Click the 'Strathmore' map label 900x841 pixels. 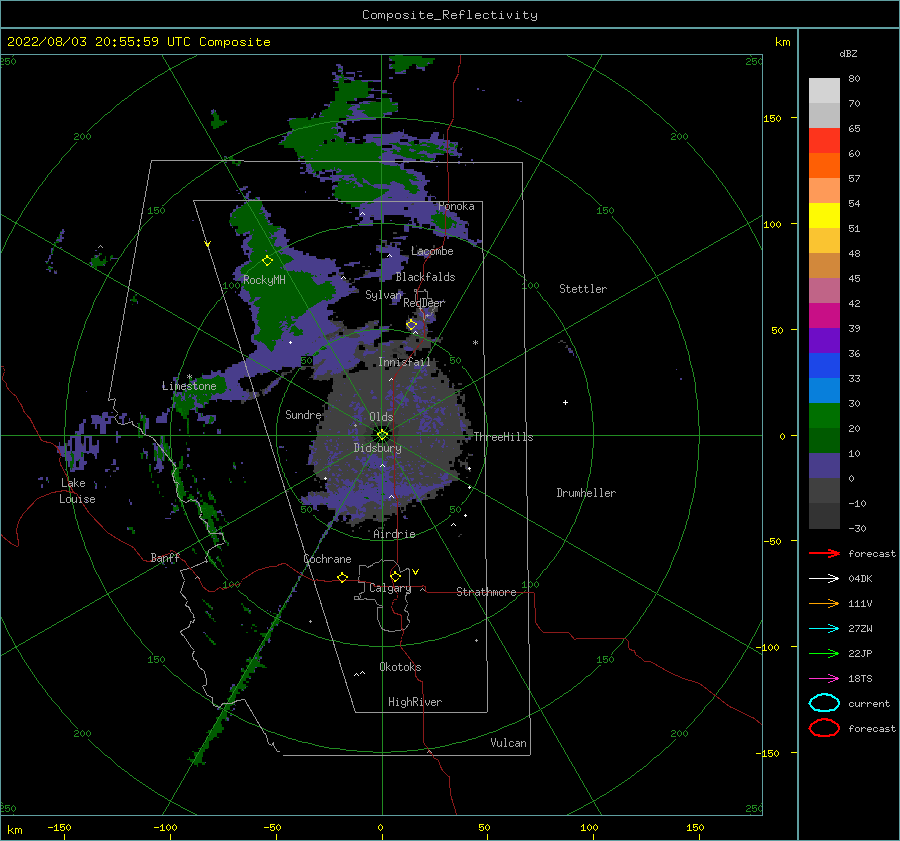pos(486,592)
